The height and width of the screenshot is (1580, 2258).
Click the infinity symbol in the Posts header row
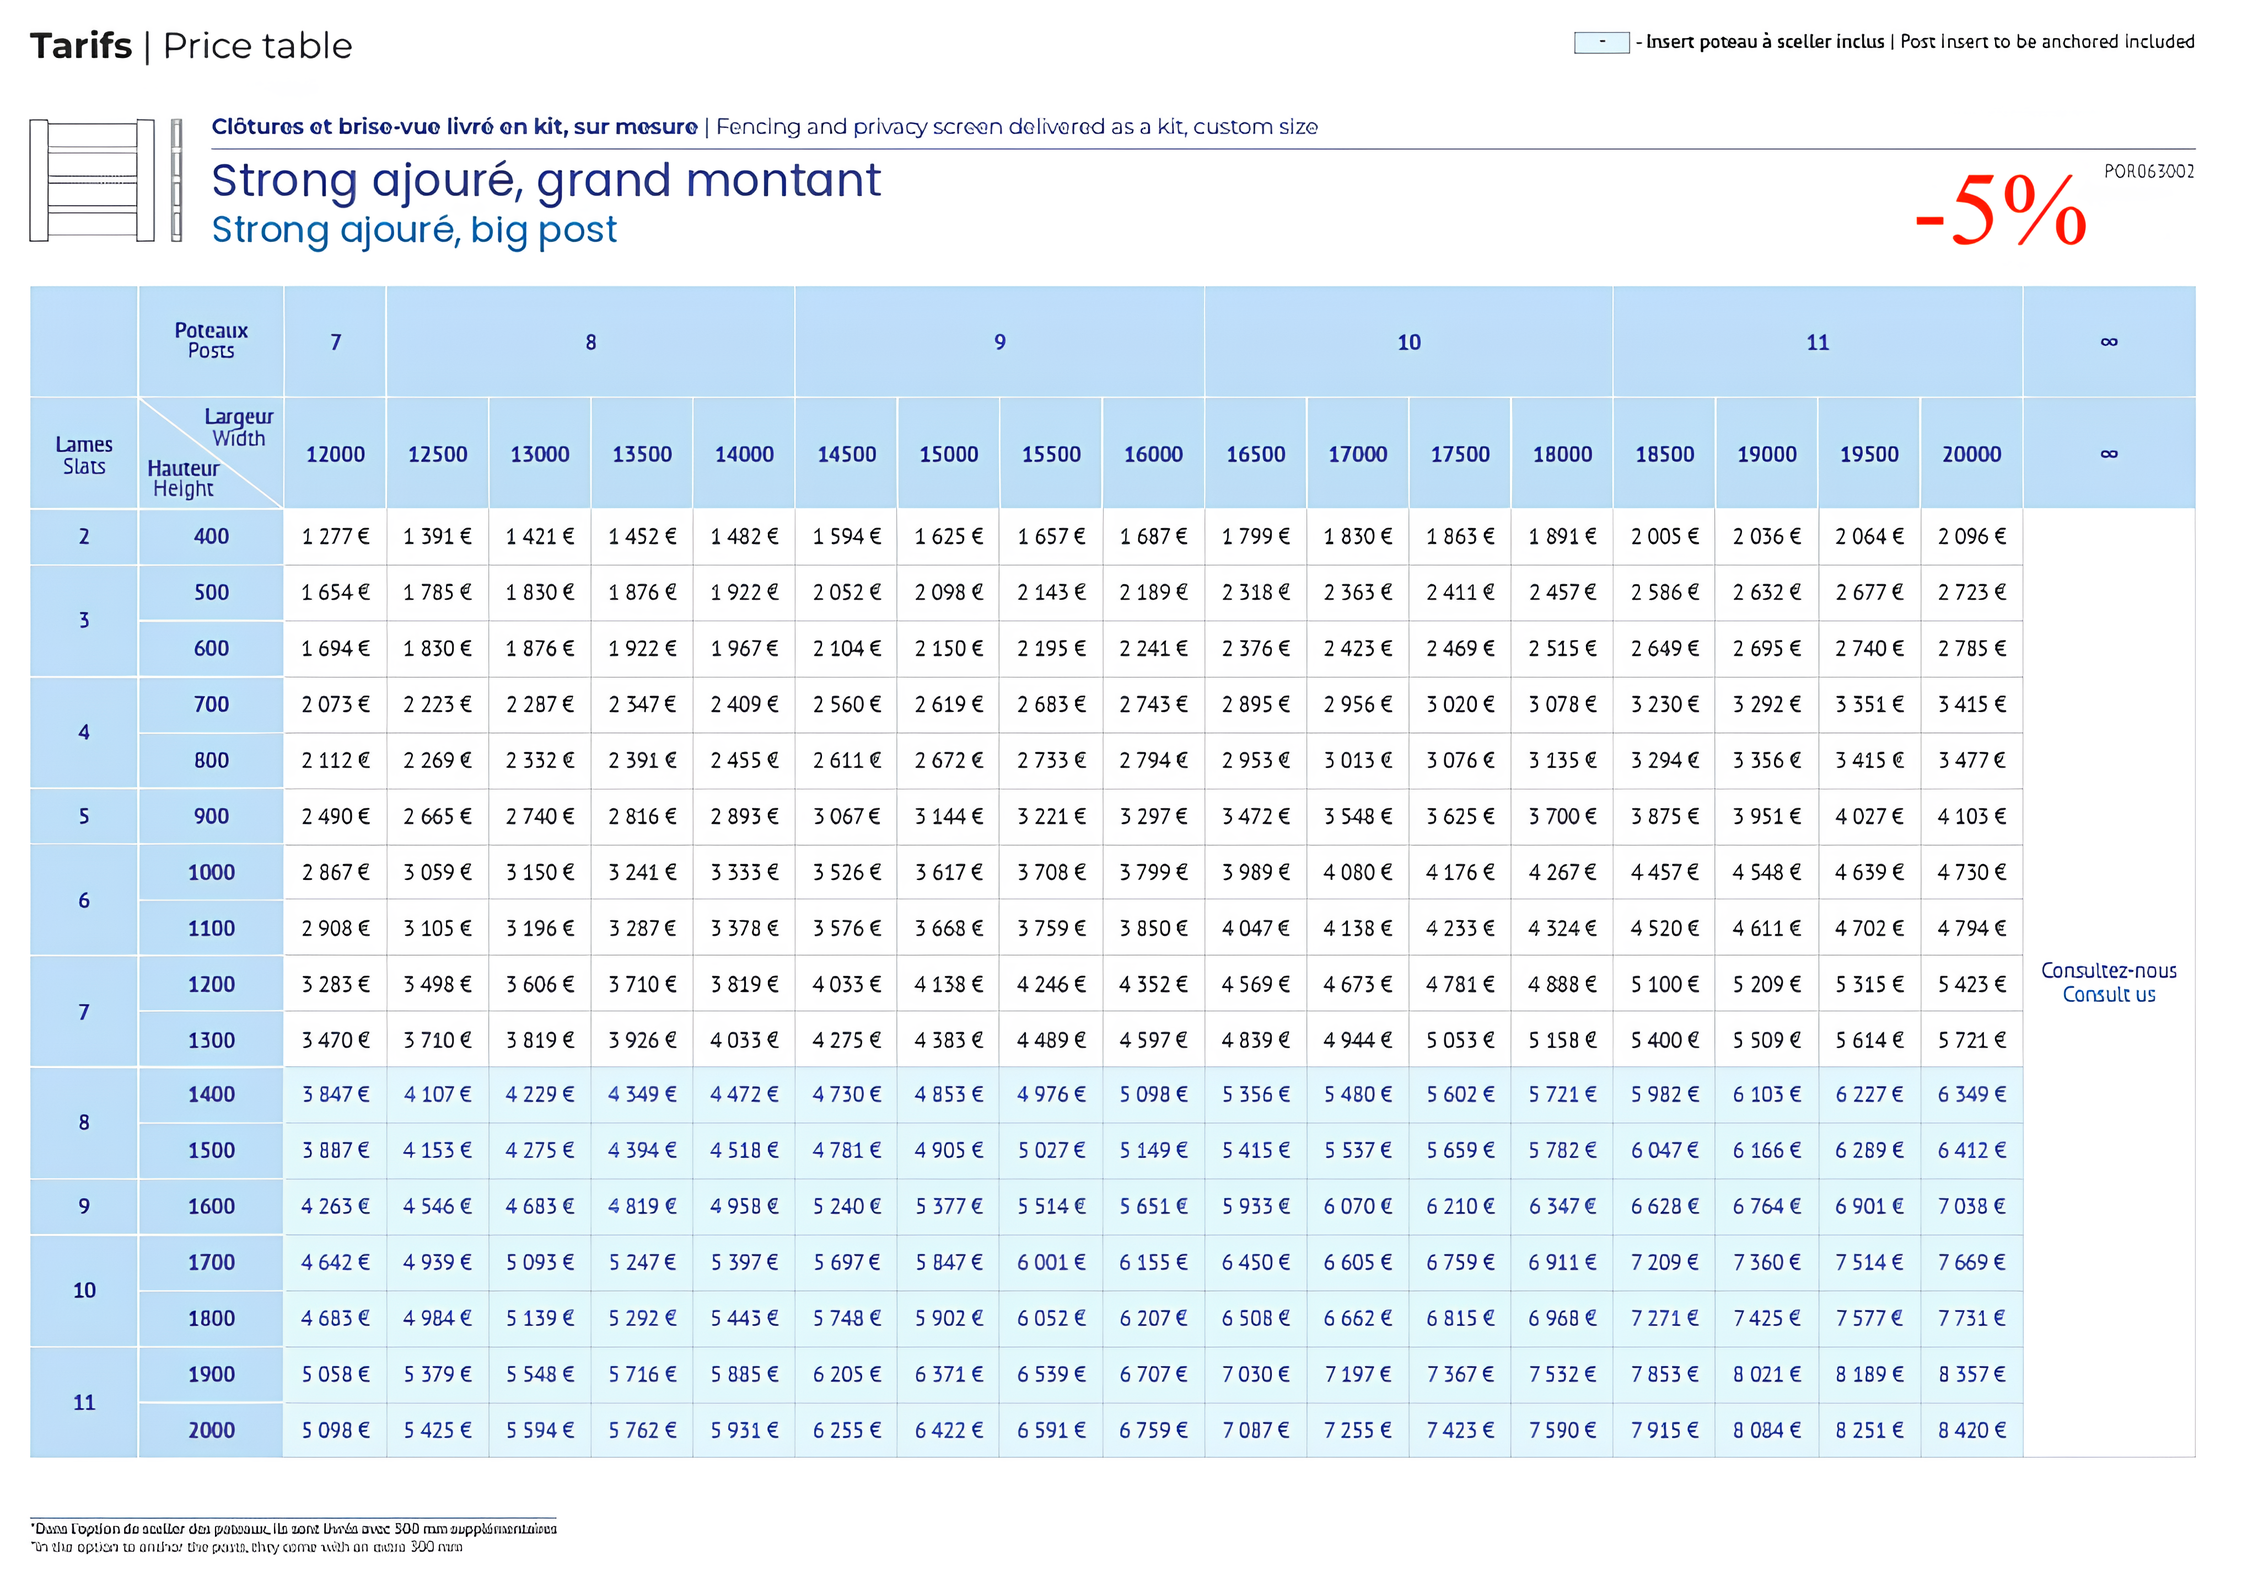click(x=2110, y=341)
